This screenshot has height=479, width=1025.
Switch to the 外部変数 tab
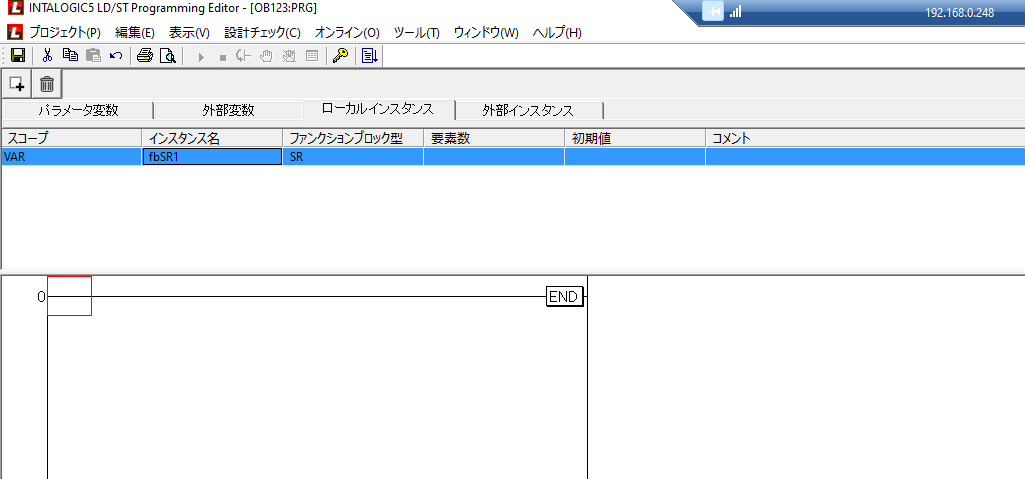(x=228, y=110)
